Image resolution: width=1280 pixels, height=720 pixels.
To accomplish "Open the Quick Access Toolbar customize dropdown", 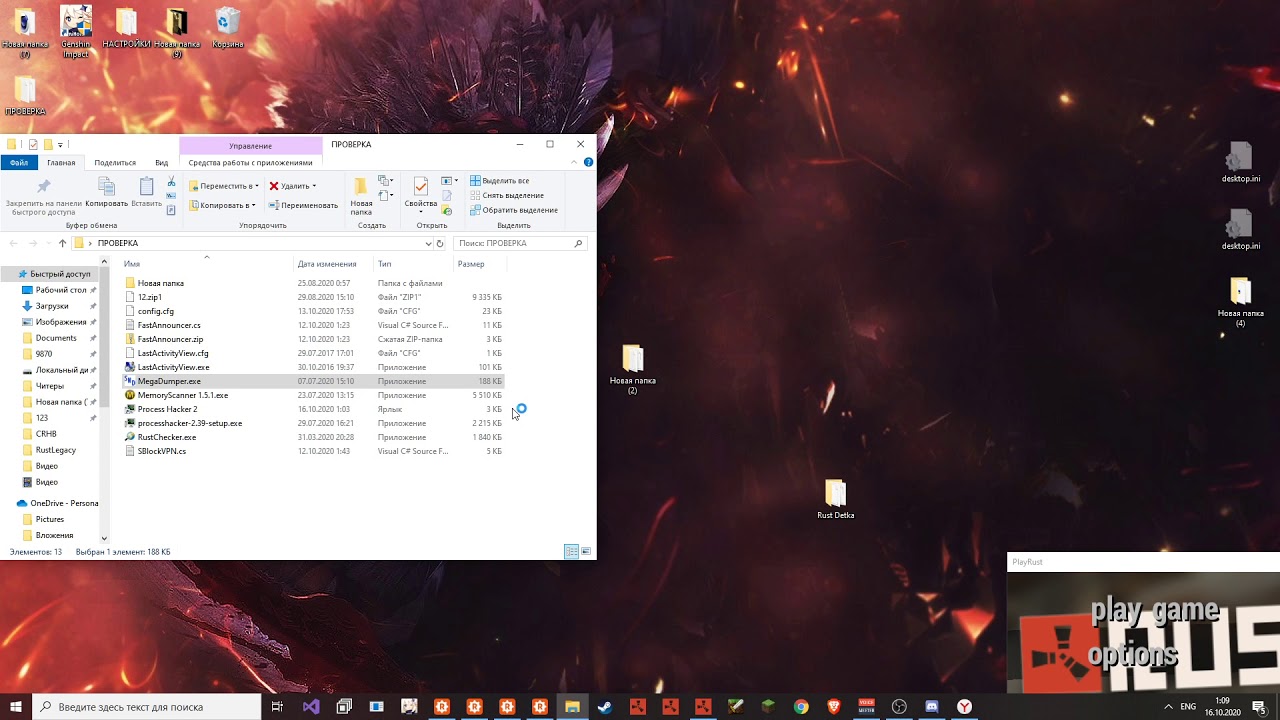I will point(60,145).
